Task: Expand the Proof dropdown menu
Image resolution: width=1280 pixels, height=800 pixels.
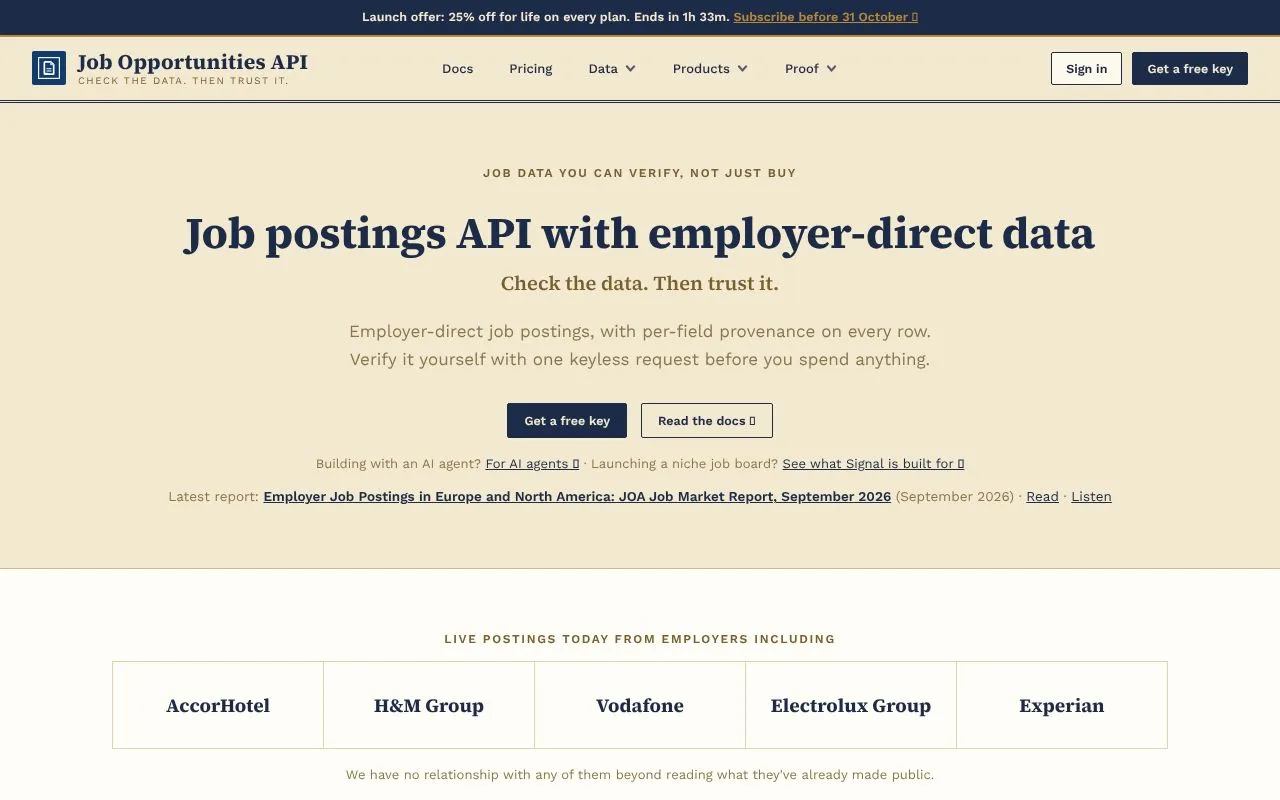Action: pos(810,69)
